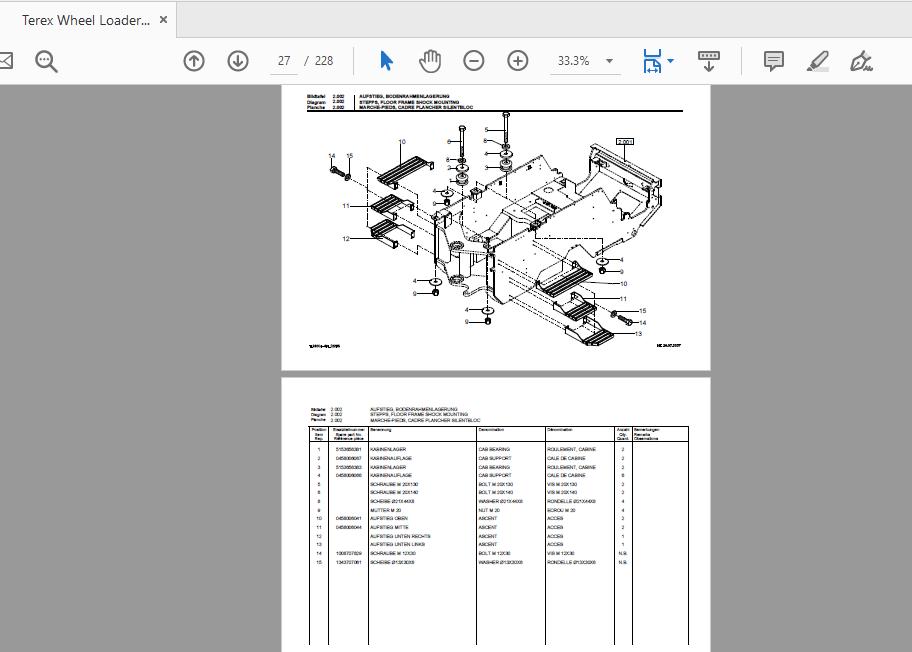Viewport: 912px width, 652px height.
Task: Go to the previous page
Action: point(193,60)
